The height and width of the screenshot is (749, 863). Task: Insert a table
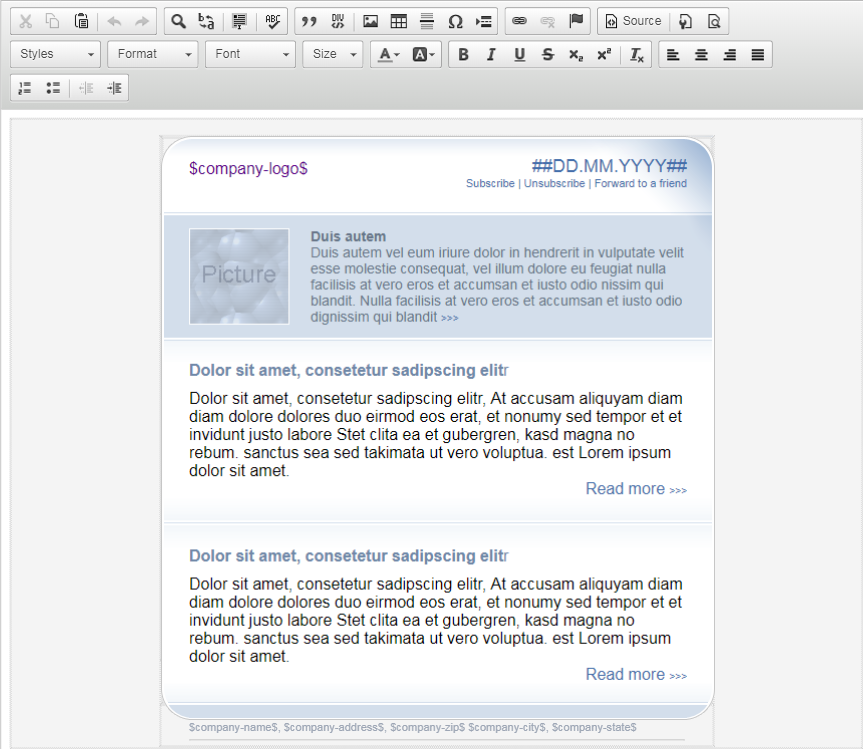pos(398,21)
